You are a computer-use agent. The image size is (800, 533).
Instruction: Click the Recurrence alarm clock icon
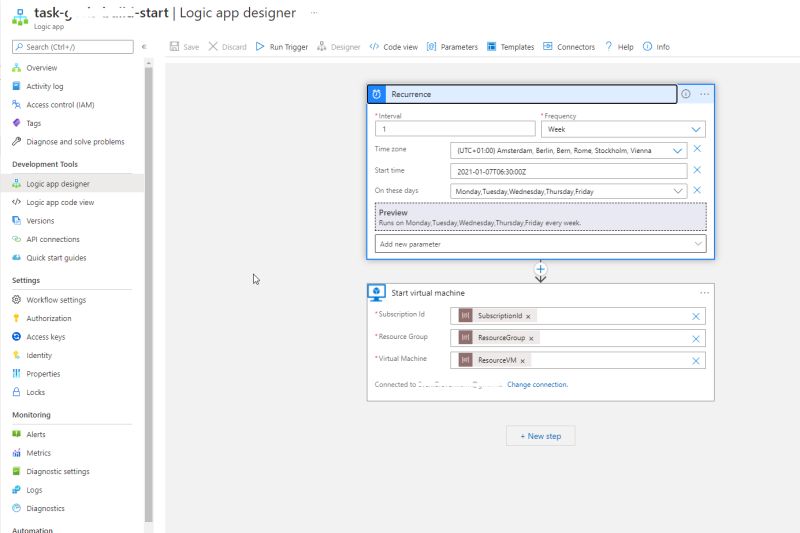377,94
